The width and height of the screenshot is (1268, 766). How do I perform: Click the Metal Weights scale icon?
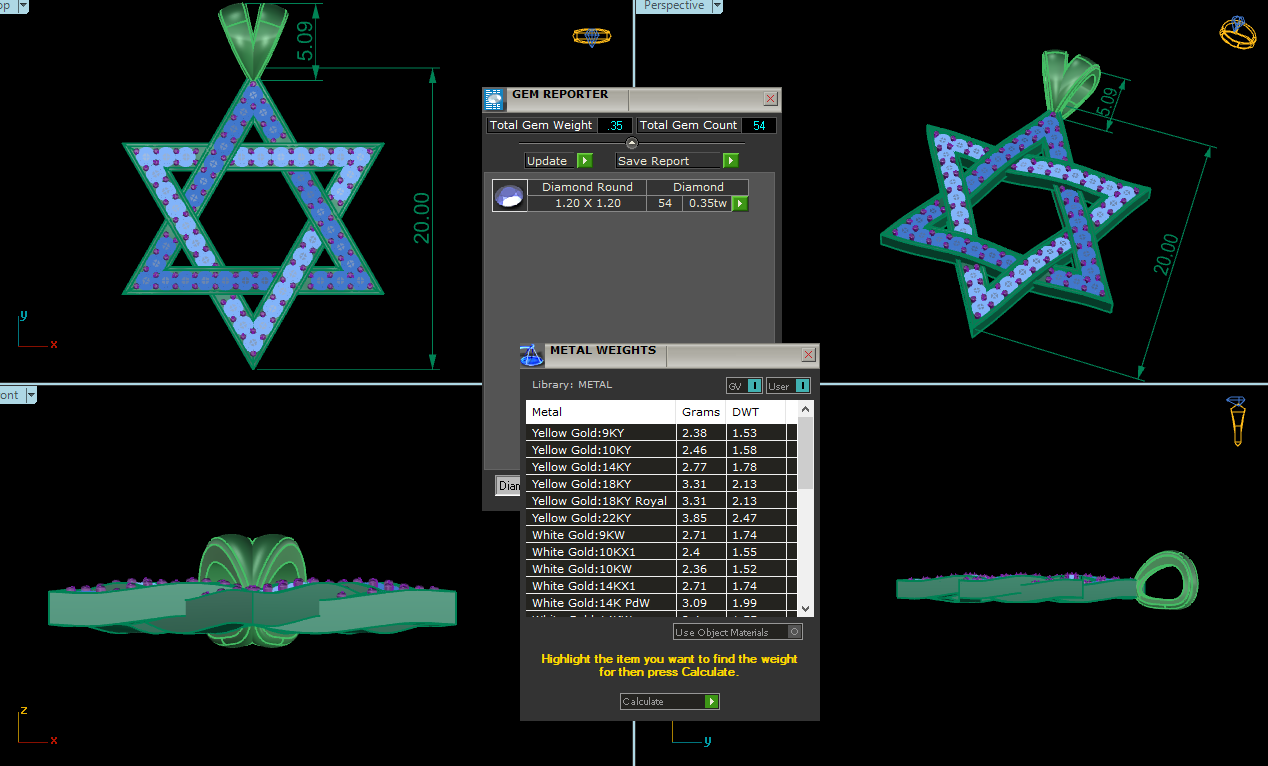(x=532, y=355)
